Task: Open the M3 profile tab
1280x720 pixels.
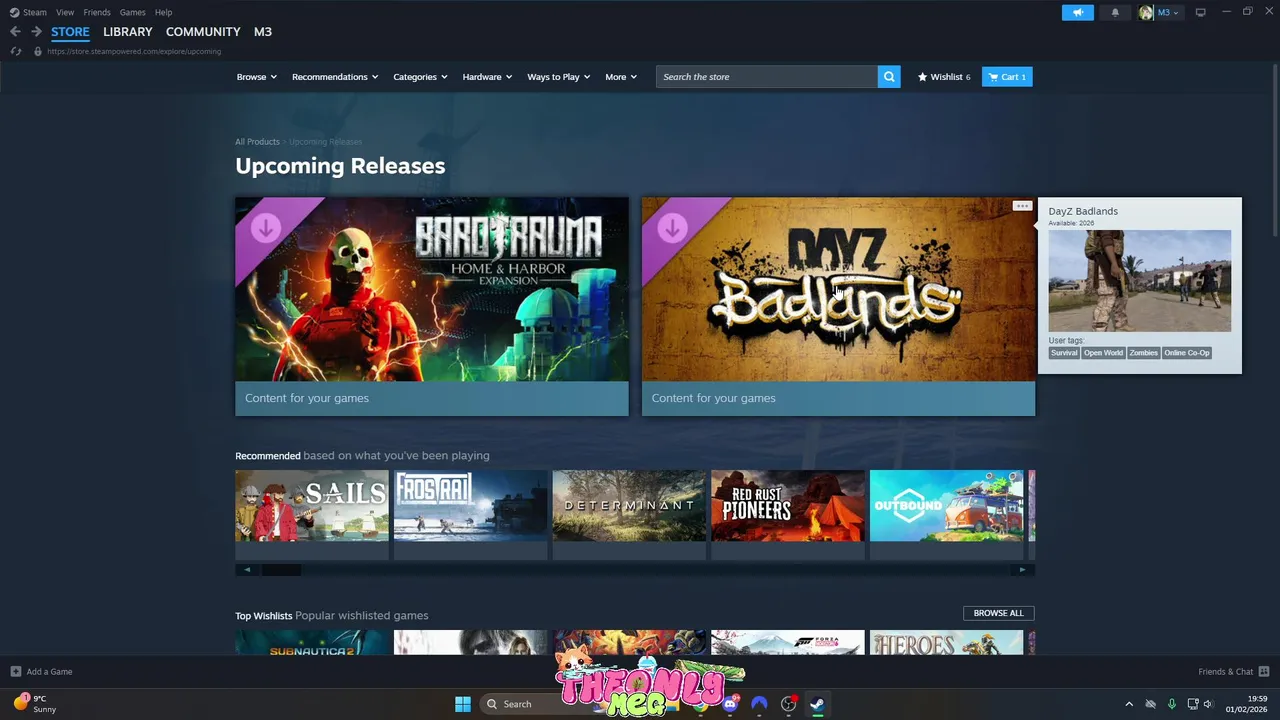Action: [x=263, y=32]
